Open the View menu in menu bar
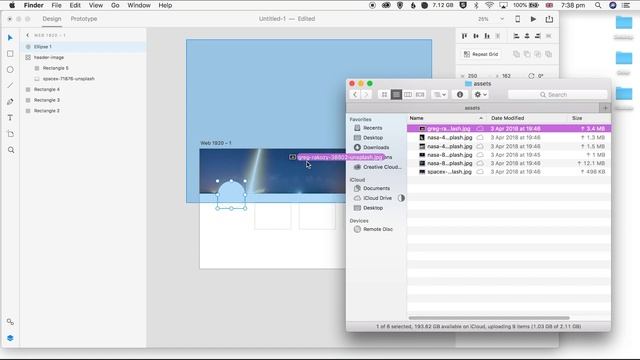 click(x=96, y=5)
